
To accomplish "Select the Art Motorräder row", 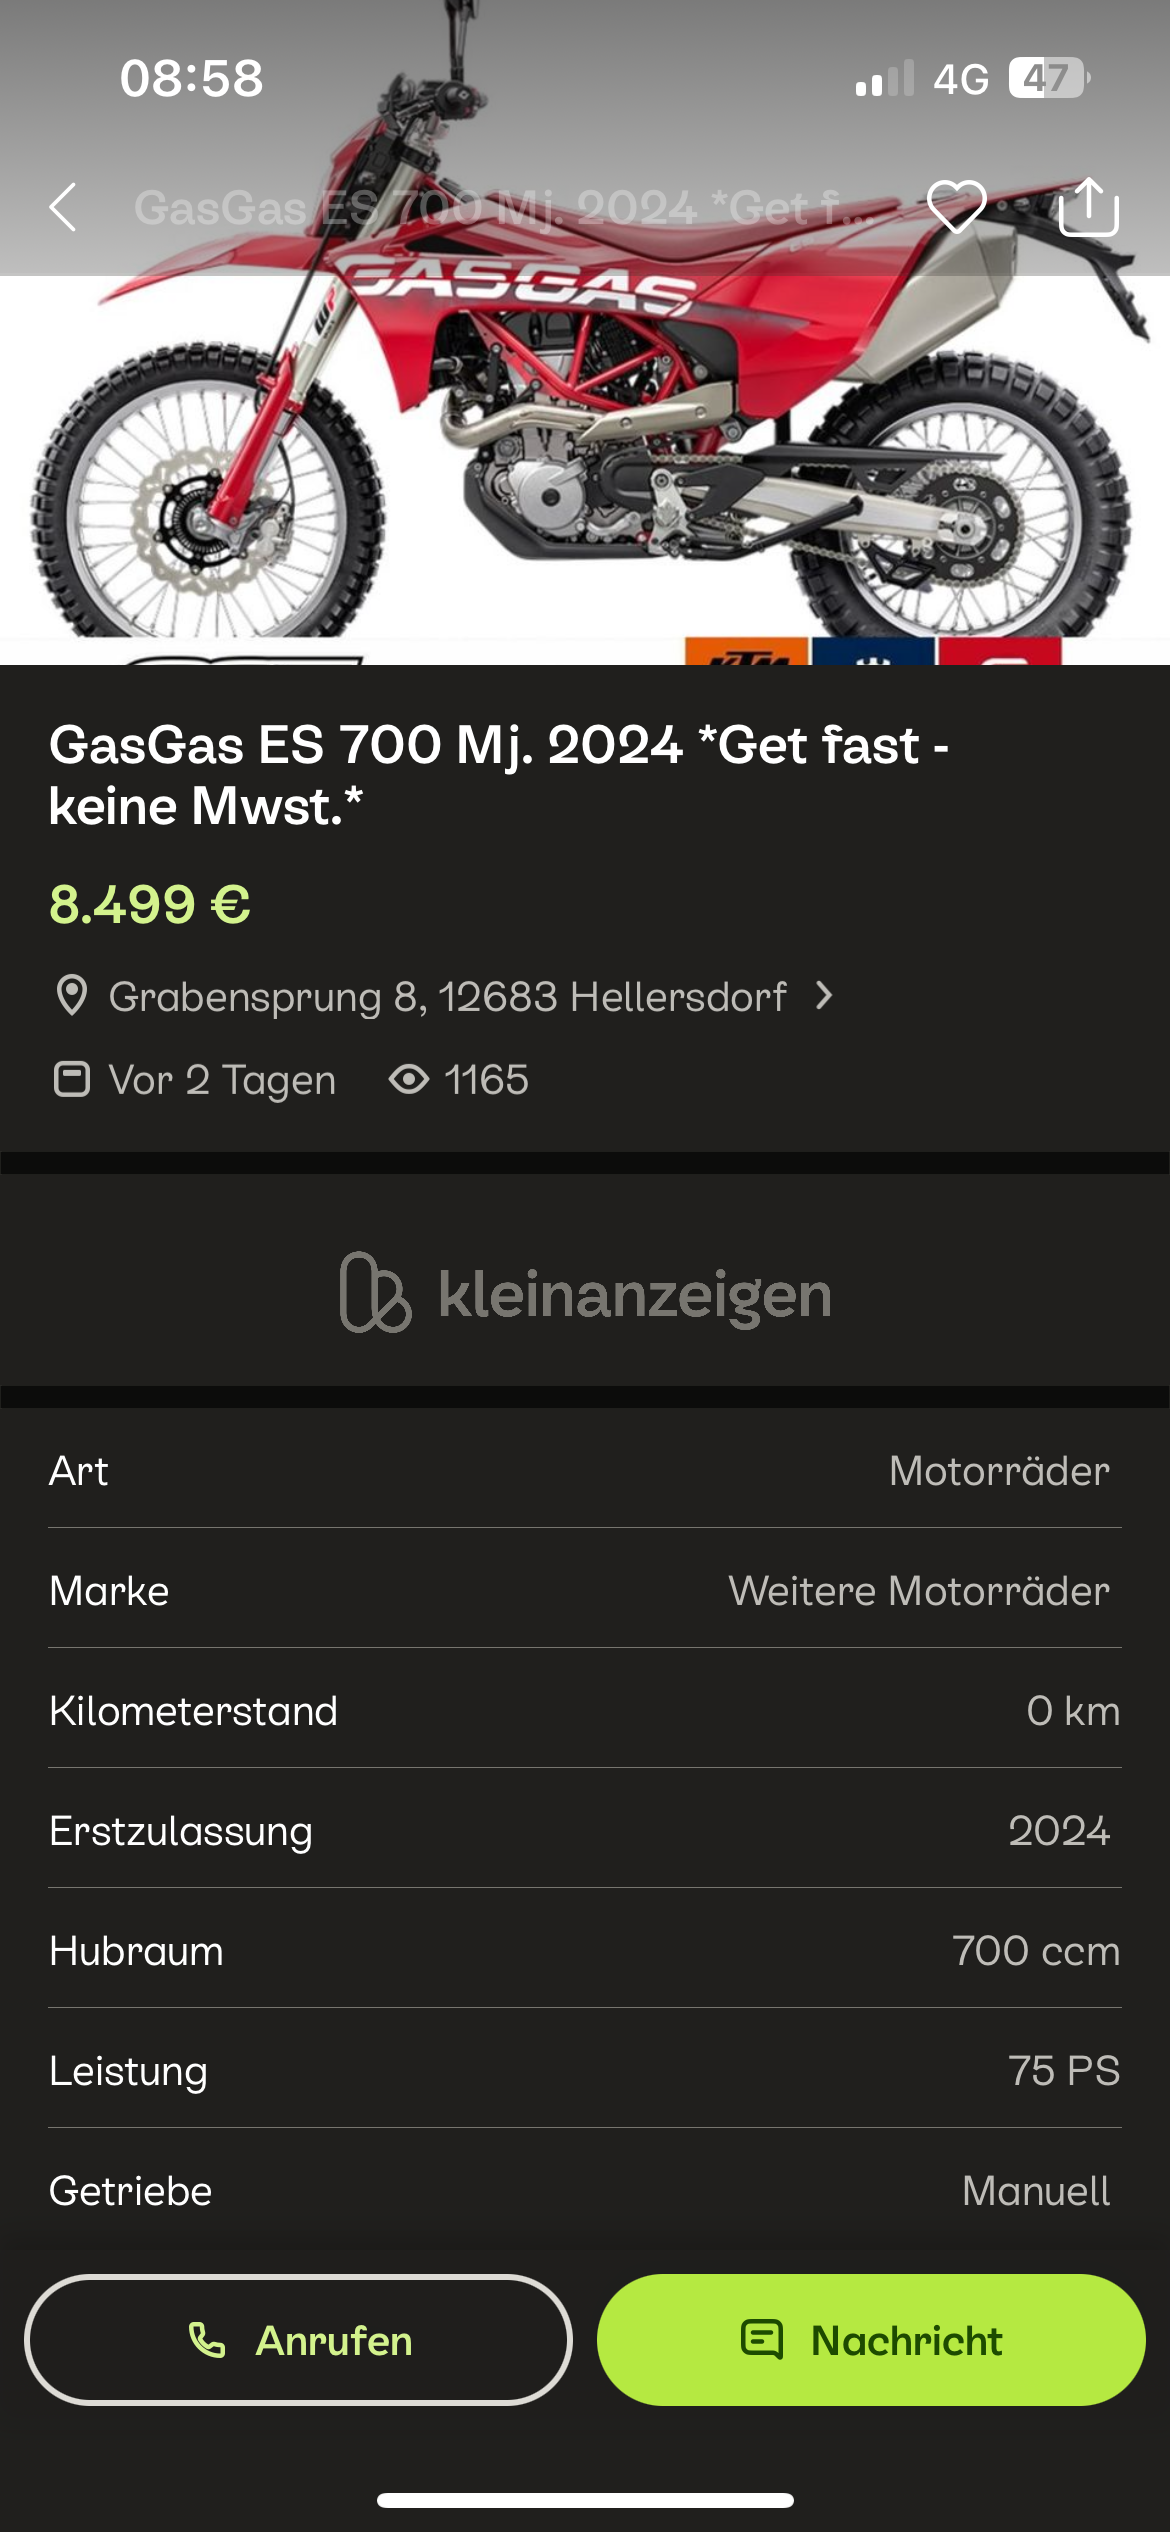I will click(x=585, y=1471).
